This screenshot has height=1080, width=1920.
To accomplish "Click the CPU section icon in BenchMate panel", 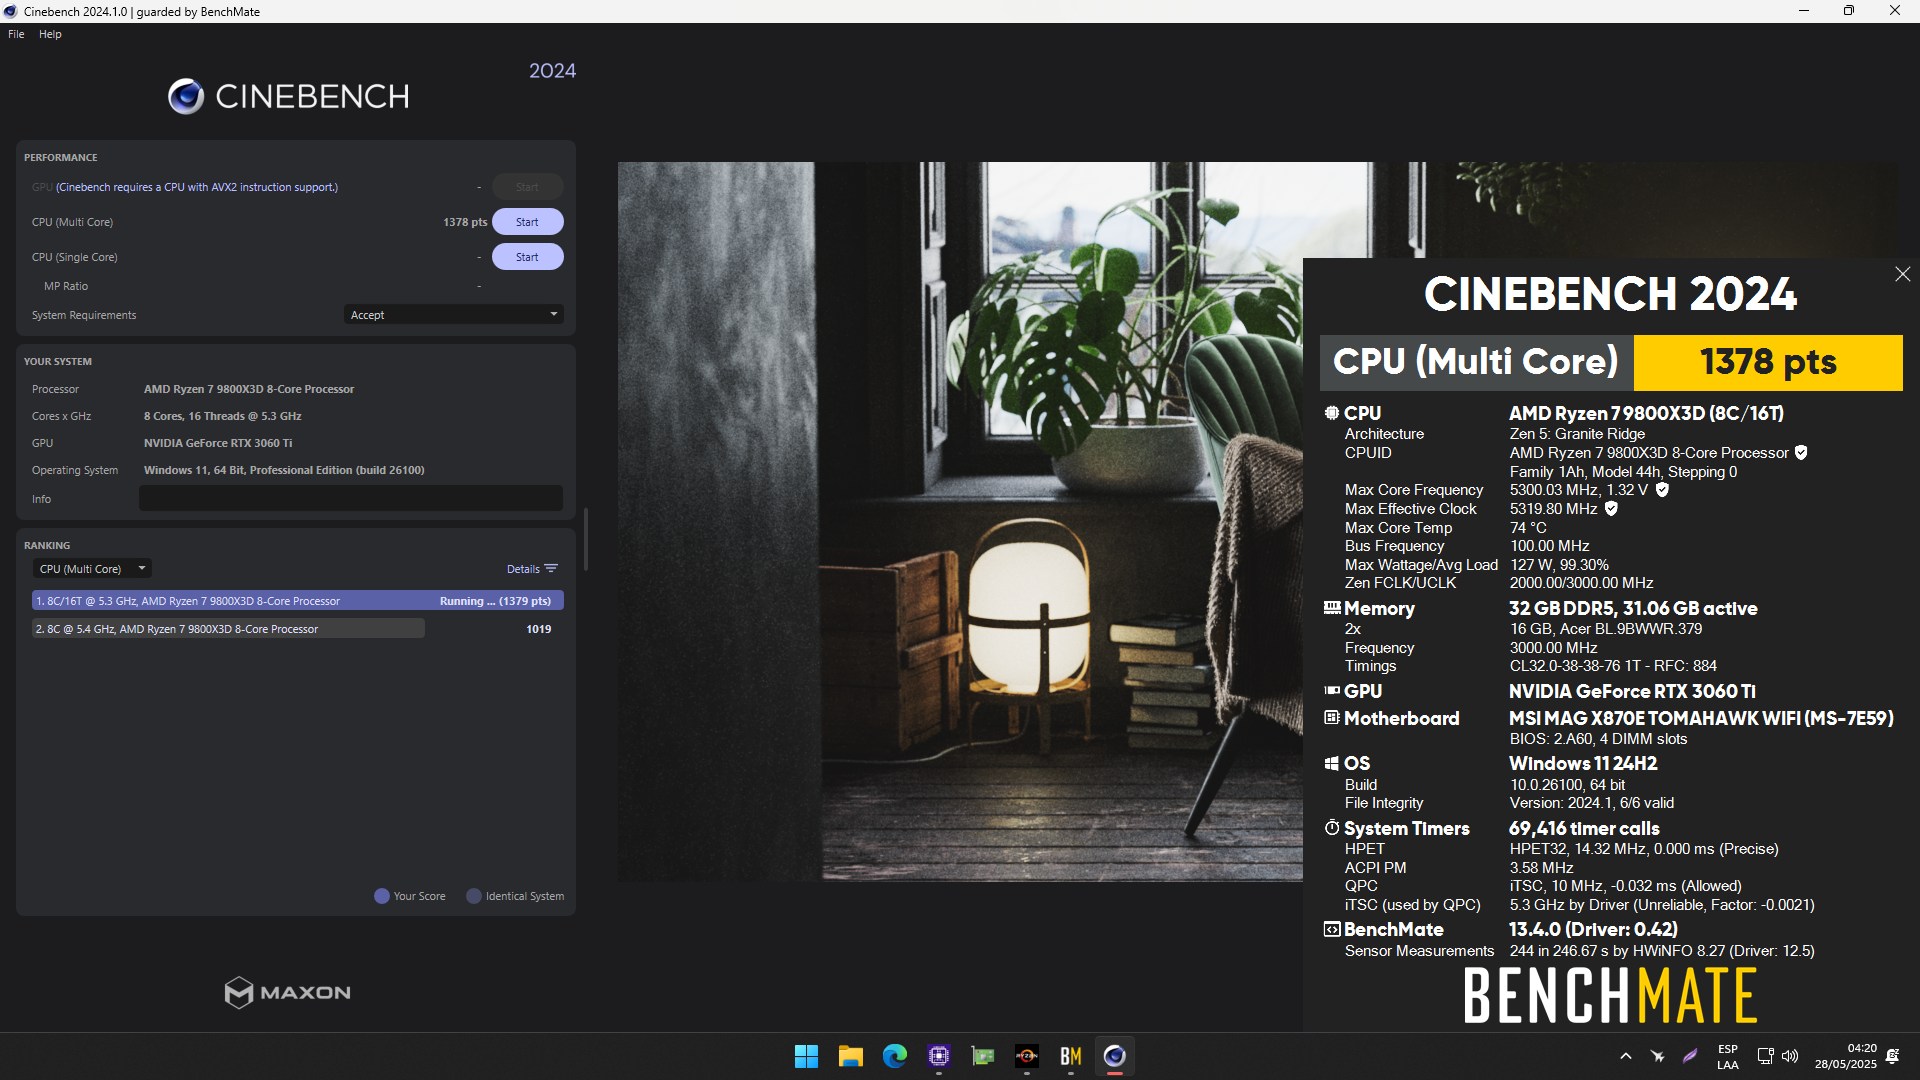I will (x=1332, y=413).
